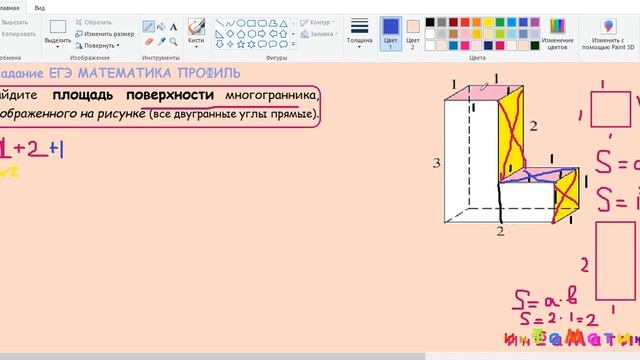
Task: Choose the pentagon shape
Action: pos(241,34)
